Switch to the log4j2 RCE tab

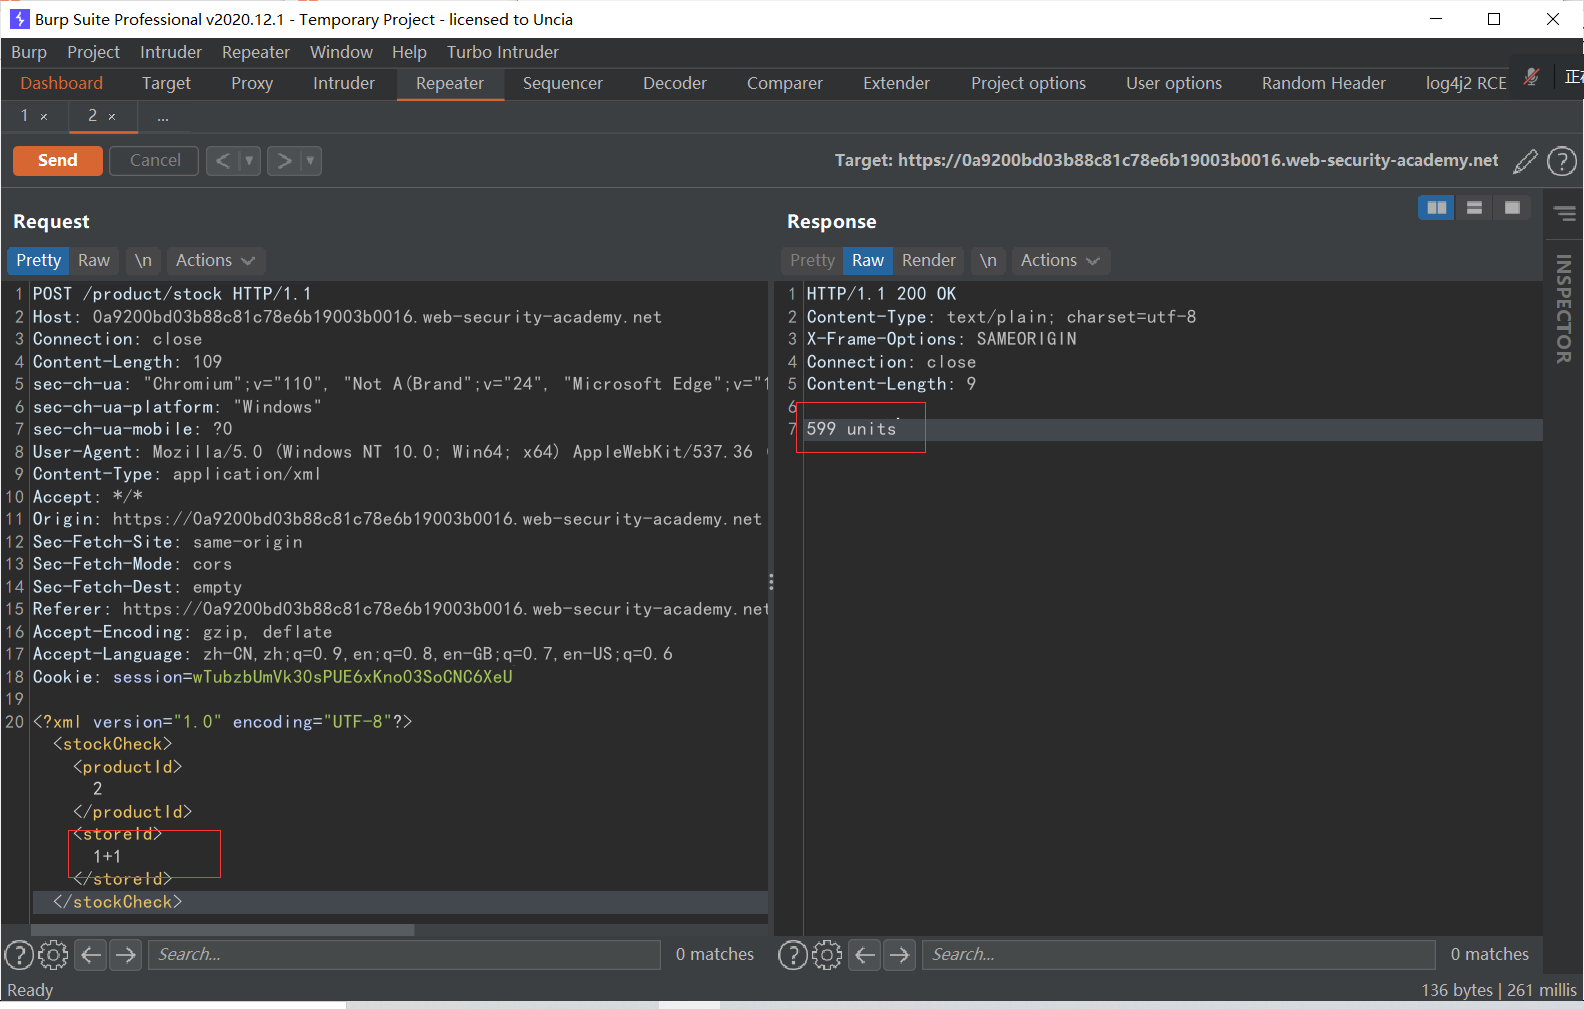click(1466, 83)
